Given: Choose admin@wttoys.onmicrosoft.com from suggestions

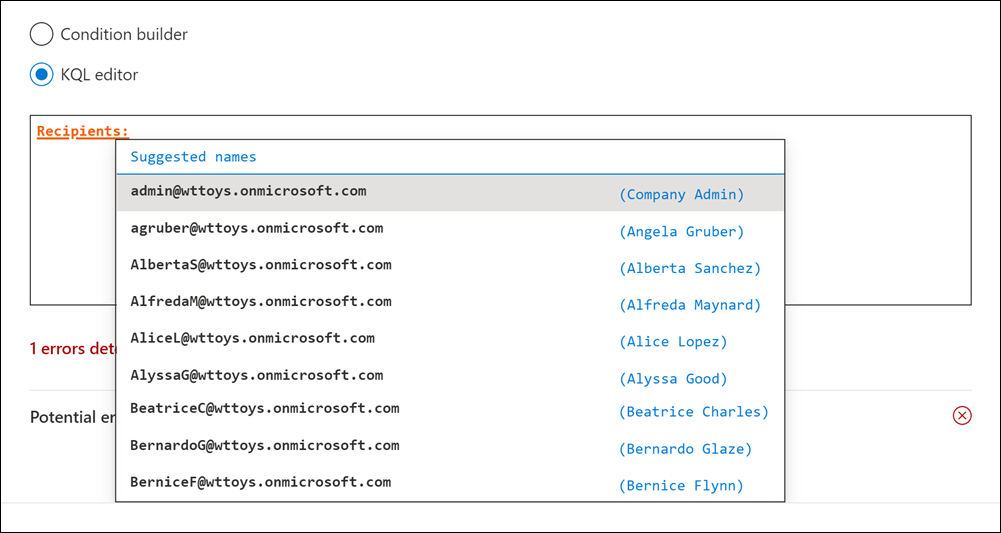Looking at the screenshot, I should click(248, 191).
